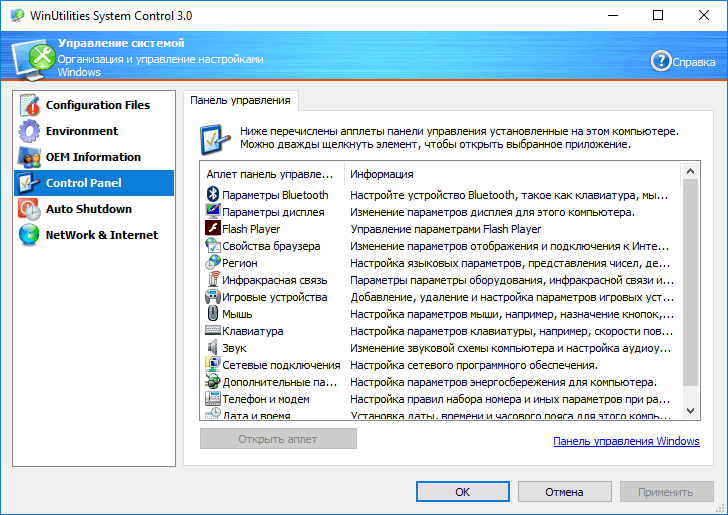Click the gamepad icon for Игровые устройства
The height and width of the screenshot is (515, 728).
(213, 296)
